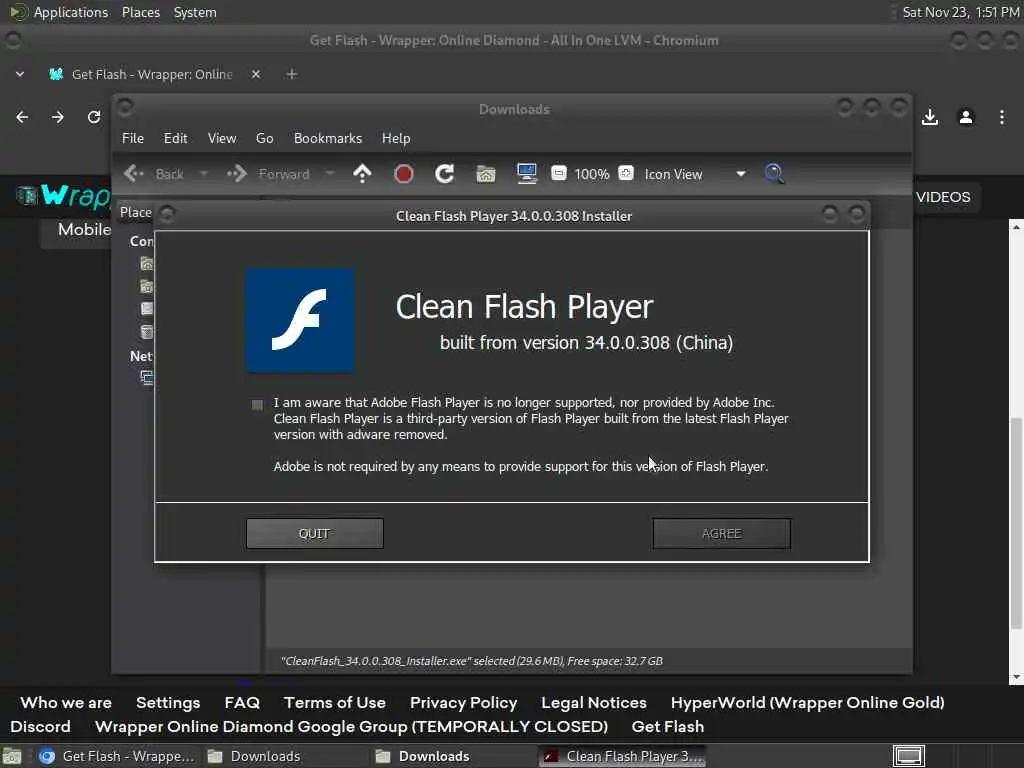Click Chromium back navigation arrow
The height and width of the screenshot is (768, 1024).
22,117
